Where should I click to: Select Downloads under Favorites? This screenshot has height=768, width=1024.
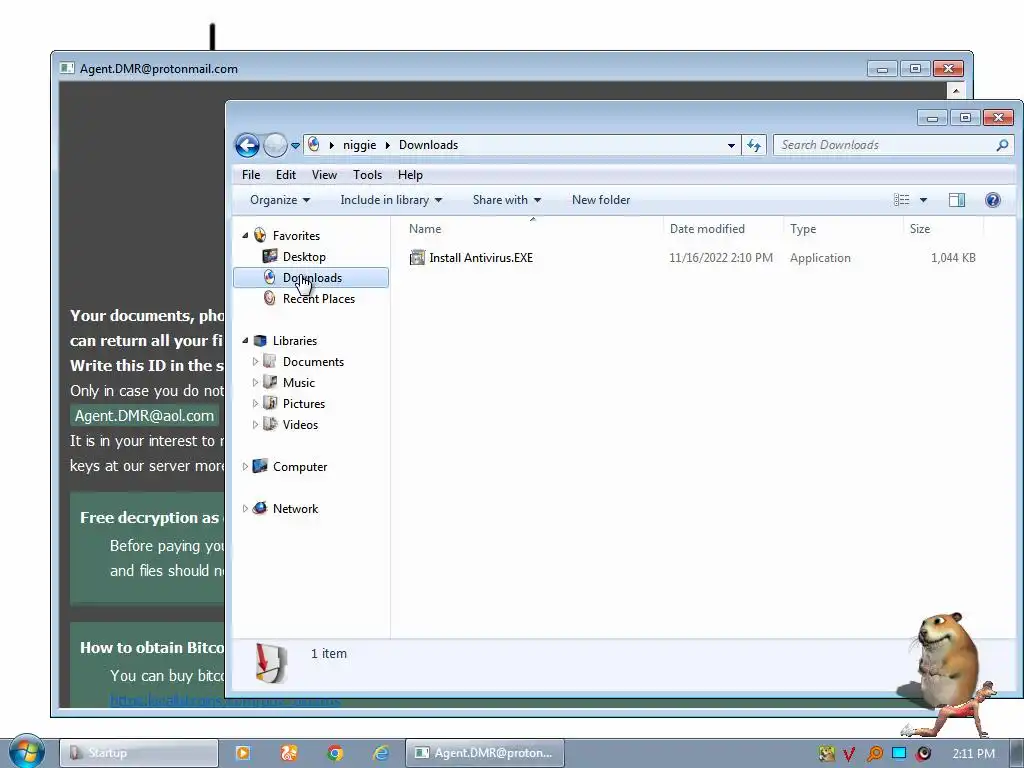click(311, 278)
